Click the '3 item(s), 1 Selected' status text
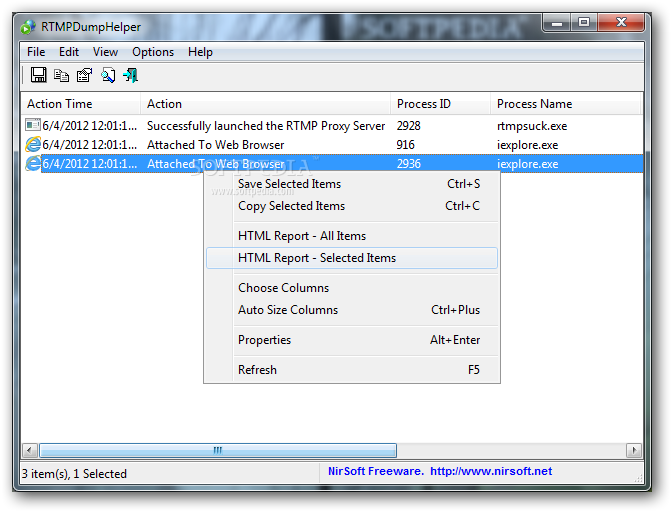The width and height of the screenshot is (672, 512). 74,474
